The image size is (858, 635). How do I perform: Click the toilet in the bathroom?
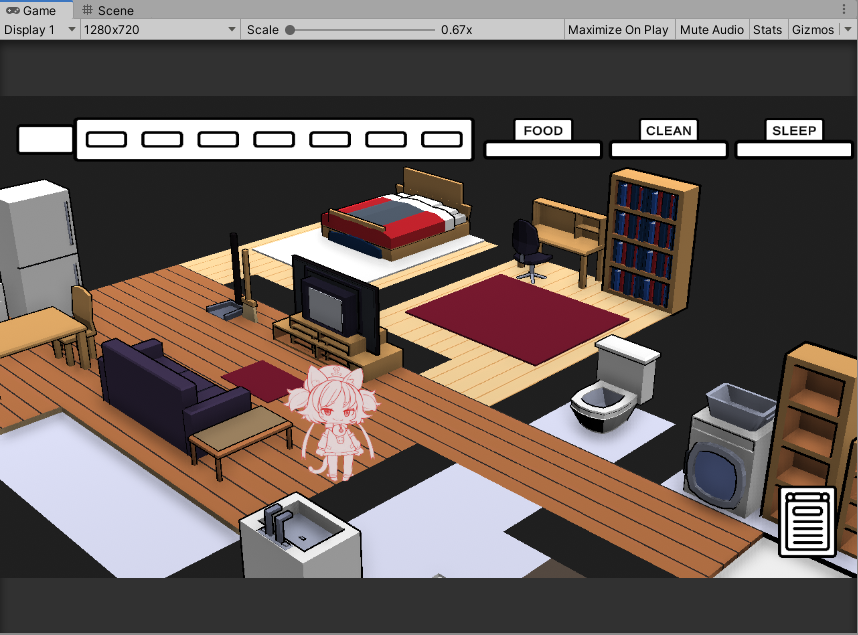[x=614, y=384]
